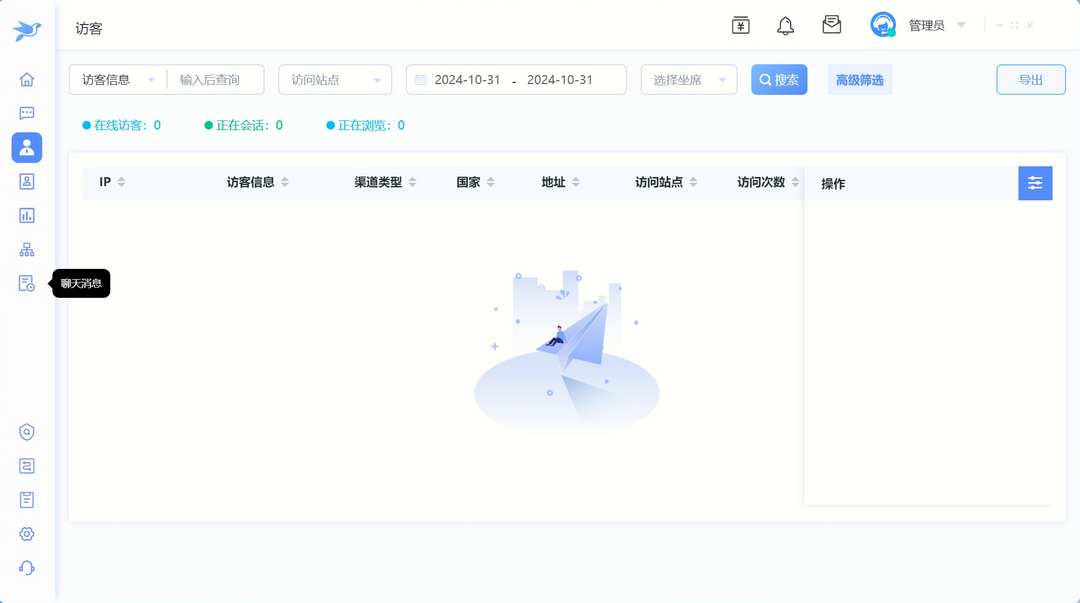The image size is (1080, 603).
Task: Open the security shield search icon in sidebar
Action: [26, 431]
